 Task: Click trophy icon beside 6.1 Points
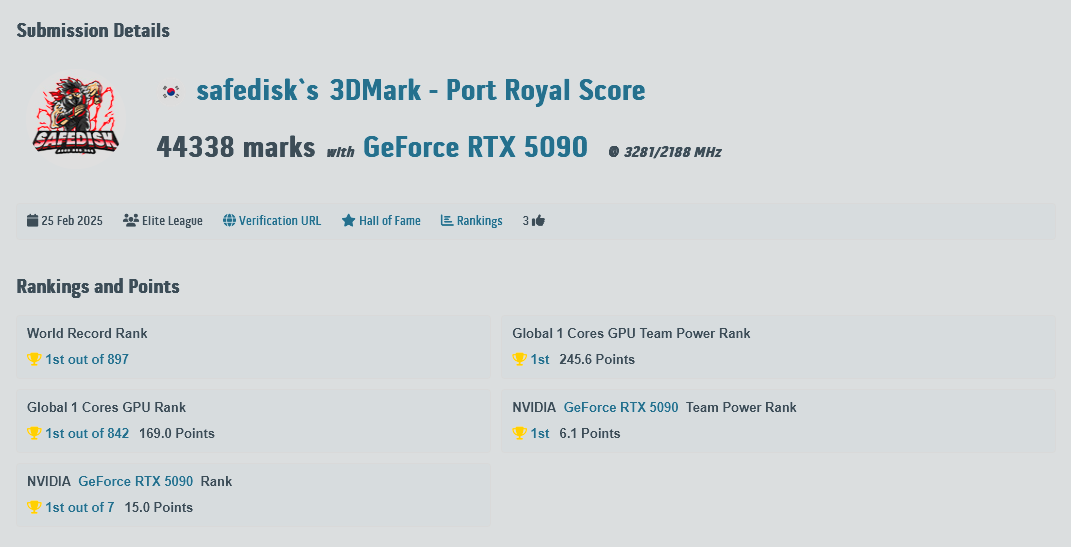coord(520,432)
